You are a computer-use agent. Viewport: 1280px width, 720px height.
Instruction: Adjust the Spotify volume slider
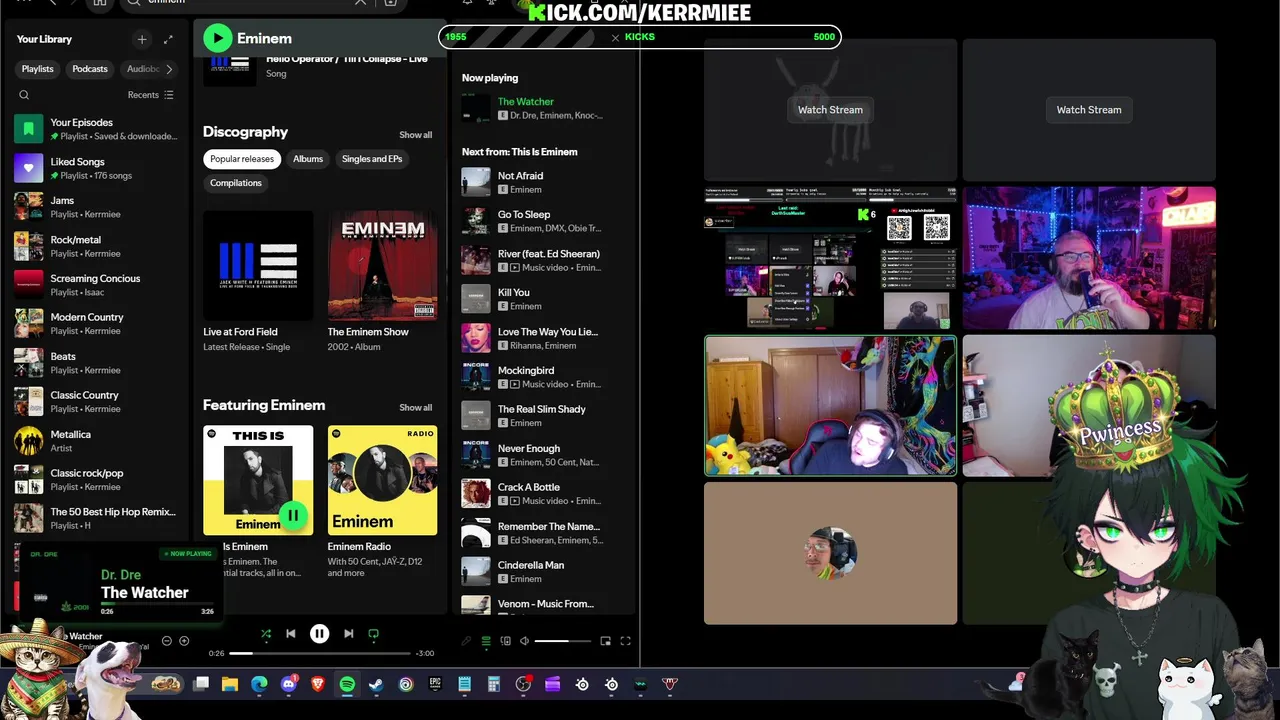tap(563, 641)
